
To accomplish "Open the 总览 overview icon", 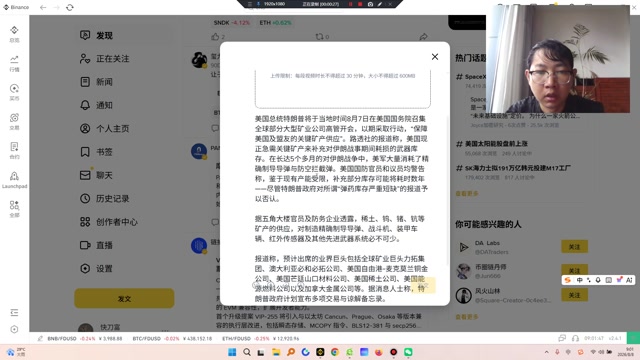I will tap(14, 34).
